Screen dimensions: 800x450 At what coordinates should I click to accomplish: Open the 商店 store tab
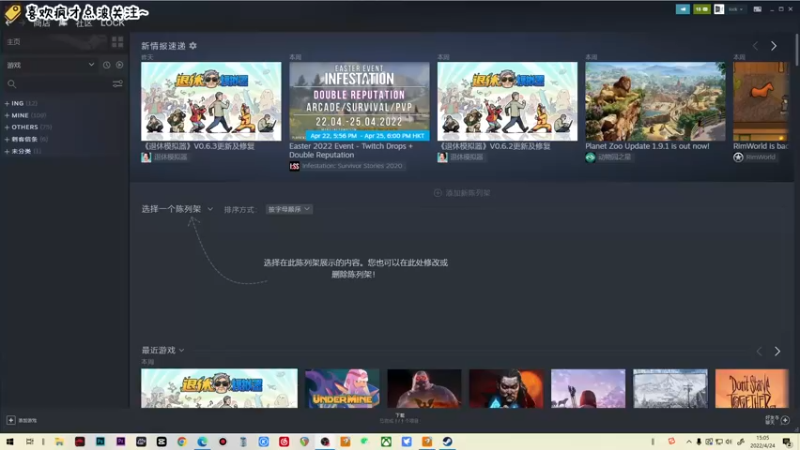[x=42, y=23]
